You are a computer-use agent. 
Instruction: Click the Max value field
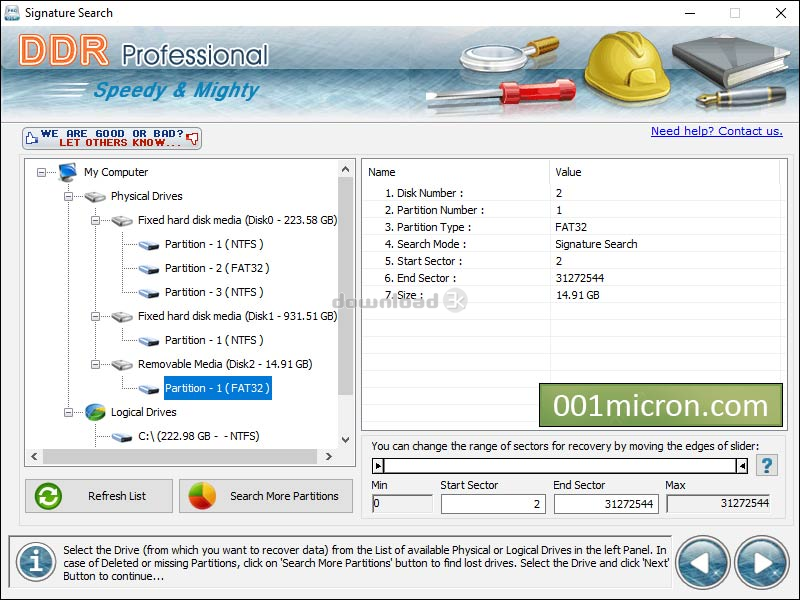pyautogui.click(x=719, y=504)
